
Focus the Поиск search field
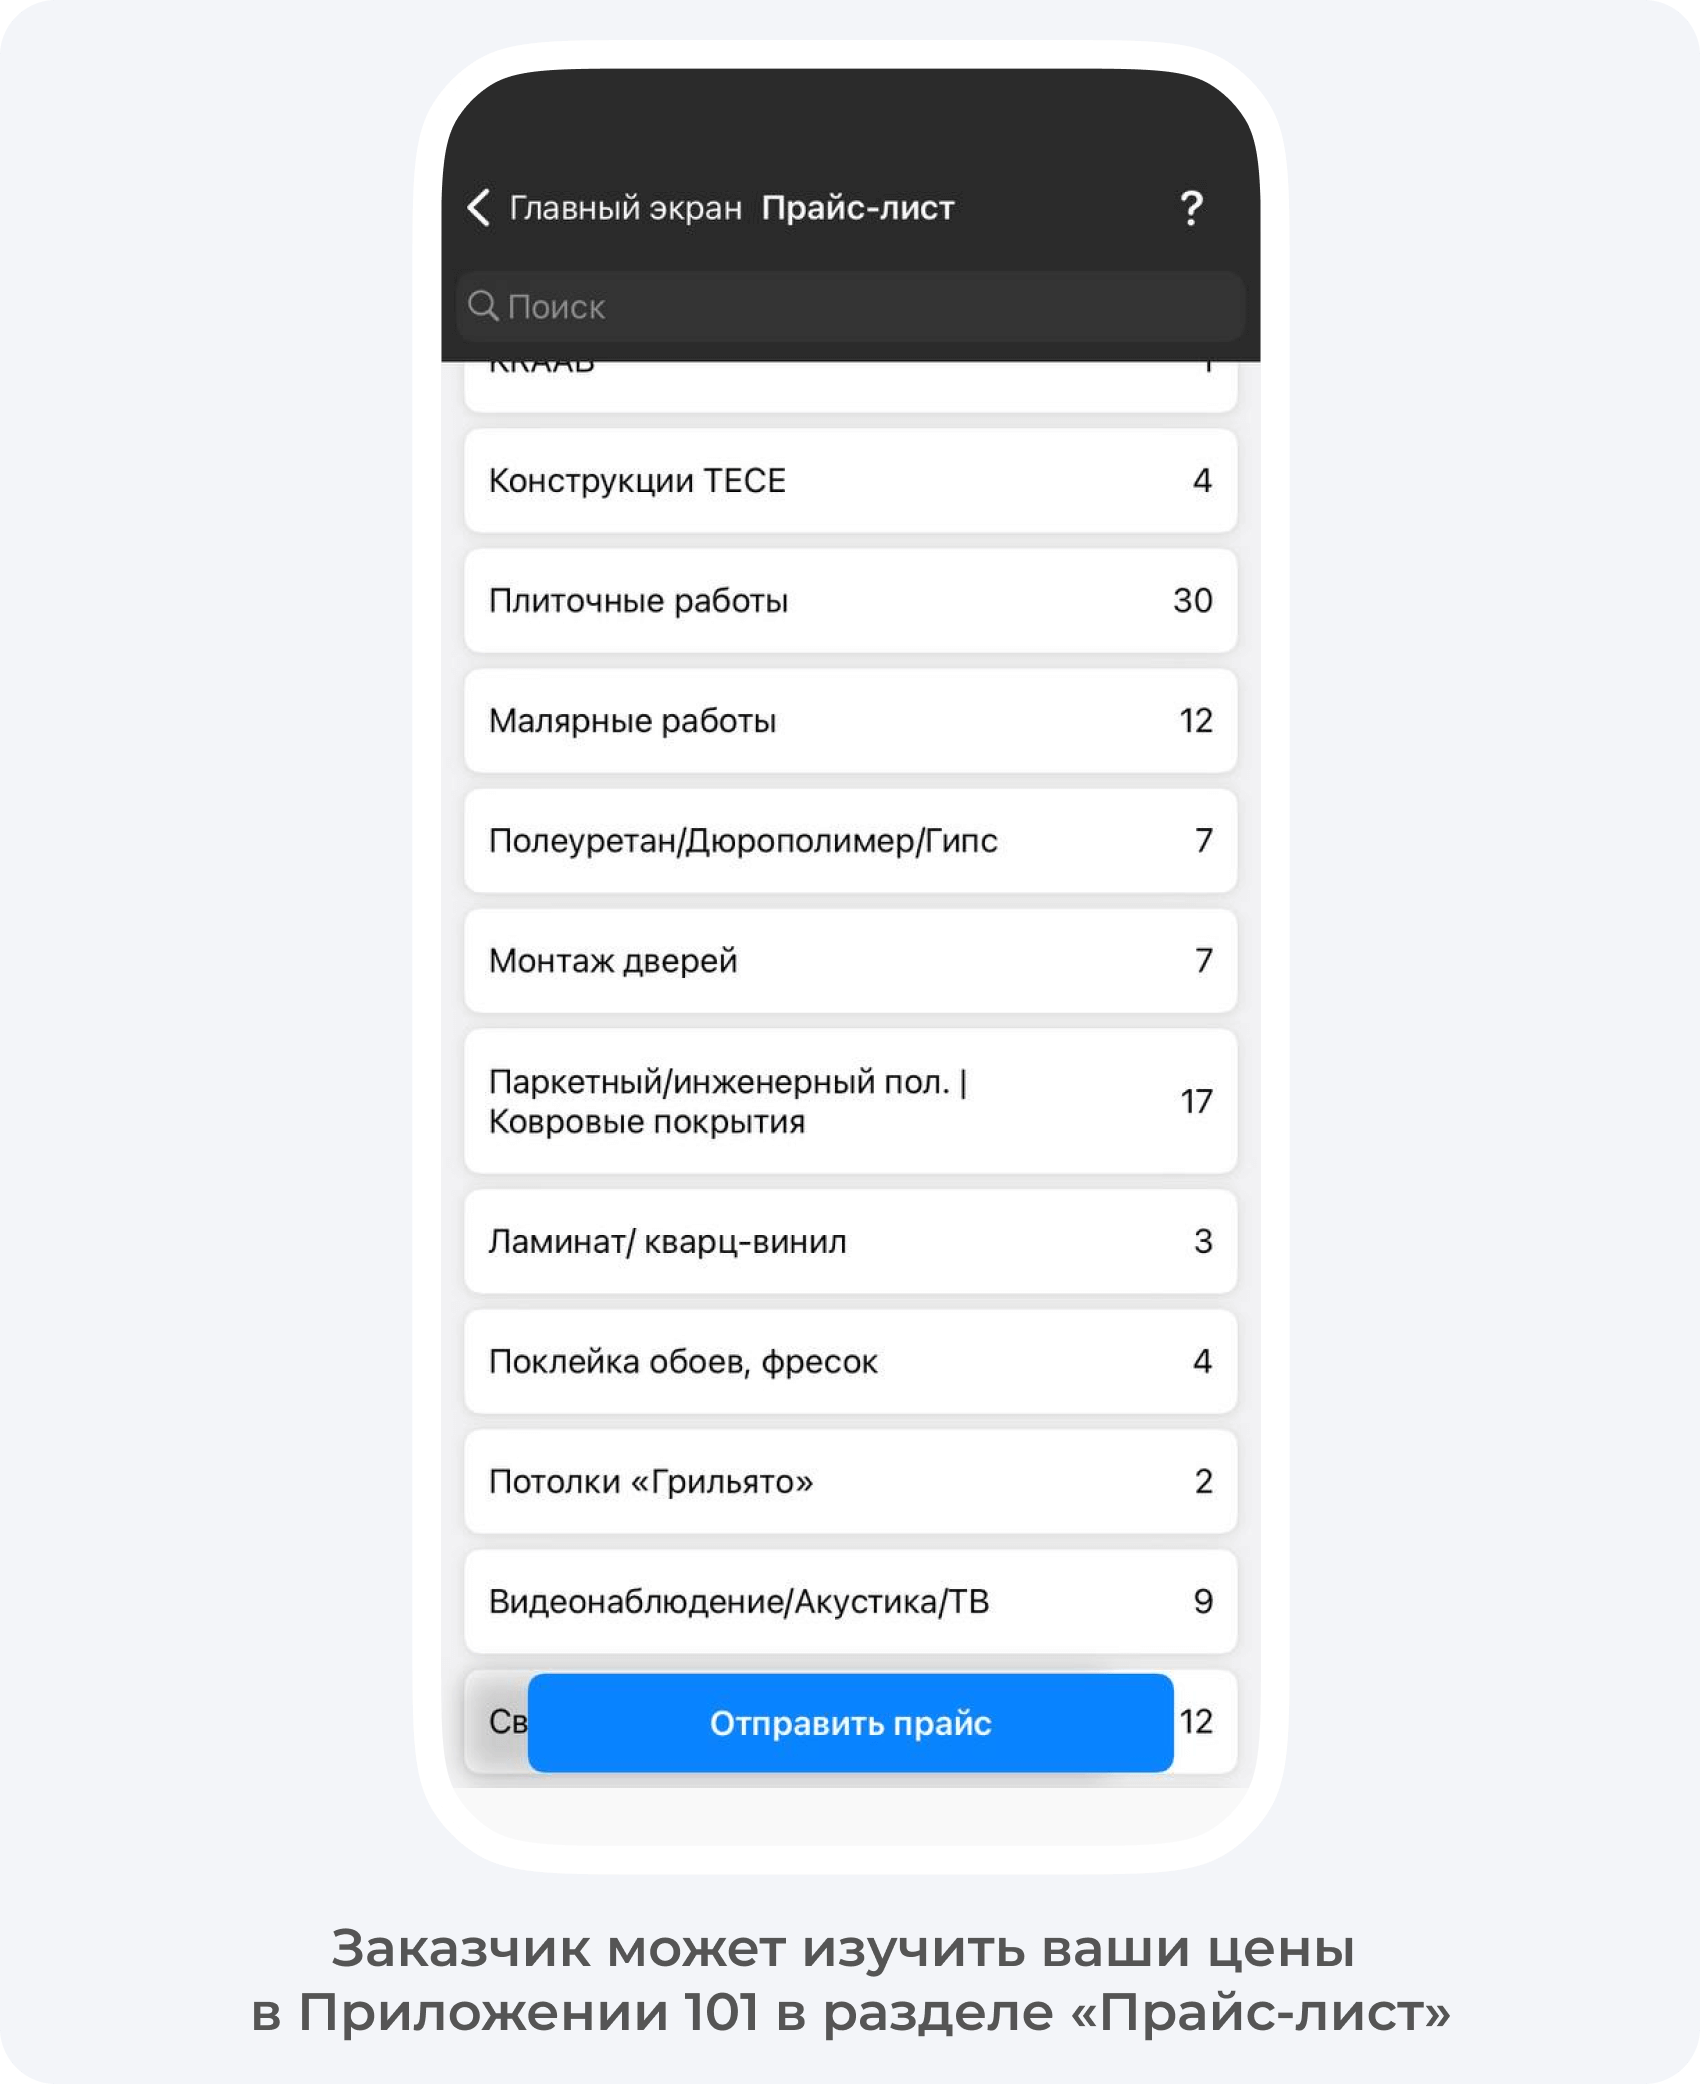pyautogui.click(x=851, y=306)
